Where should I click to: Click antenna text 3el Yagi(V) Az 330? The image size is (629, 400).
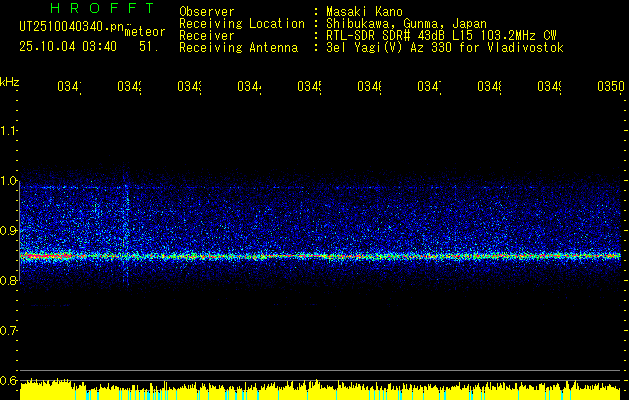[391, 48]
